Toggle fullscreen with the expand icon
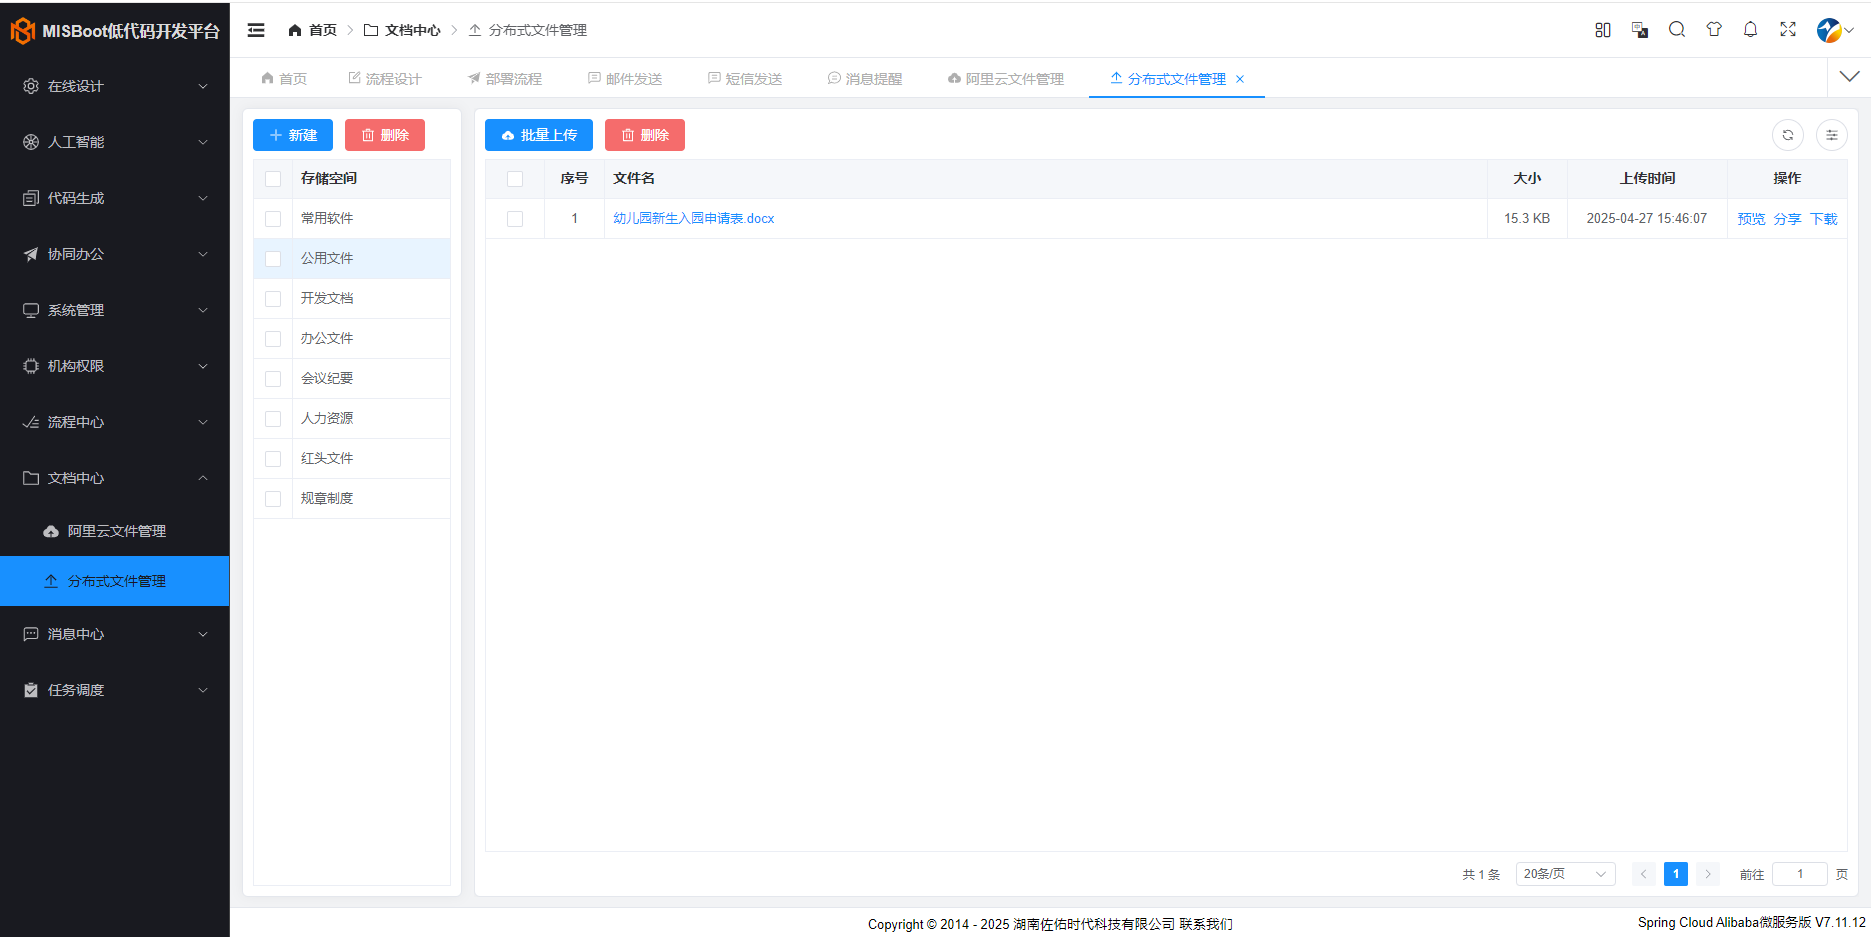1871x937 pixels. [x=1788, y=30]
